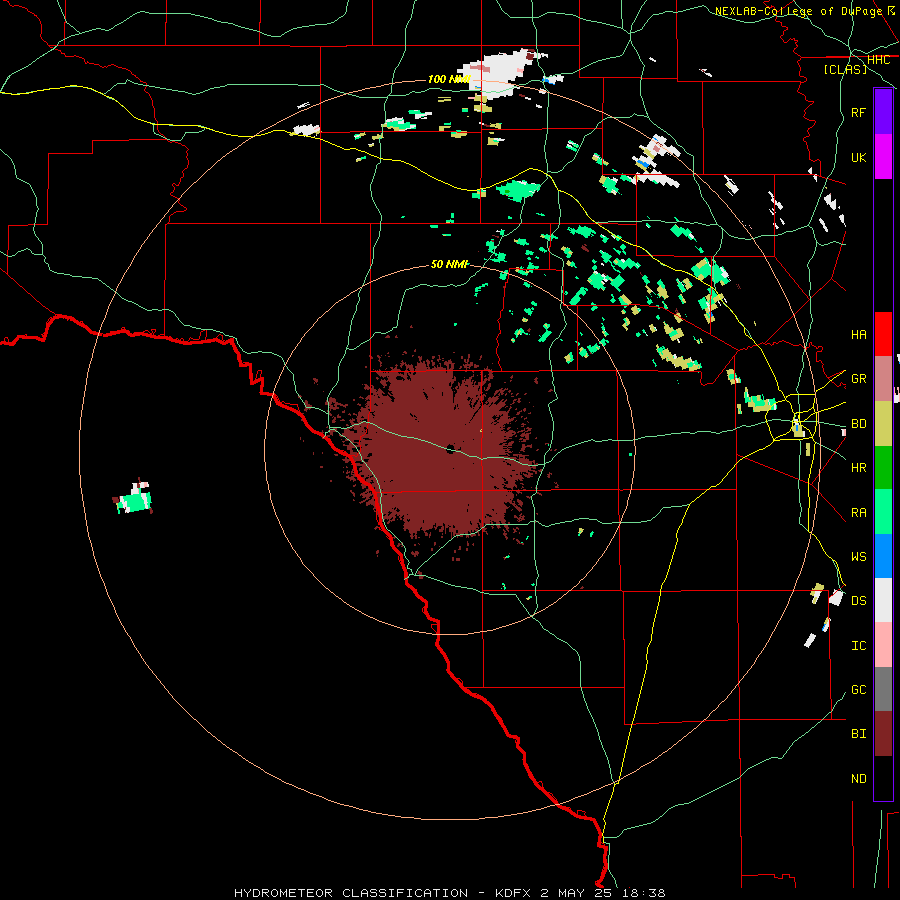Click the HA legend label
The height and width of the screenshot is (900, 900).
(x=858, y=334)
